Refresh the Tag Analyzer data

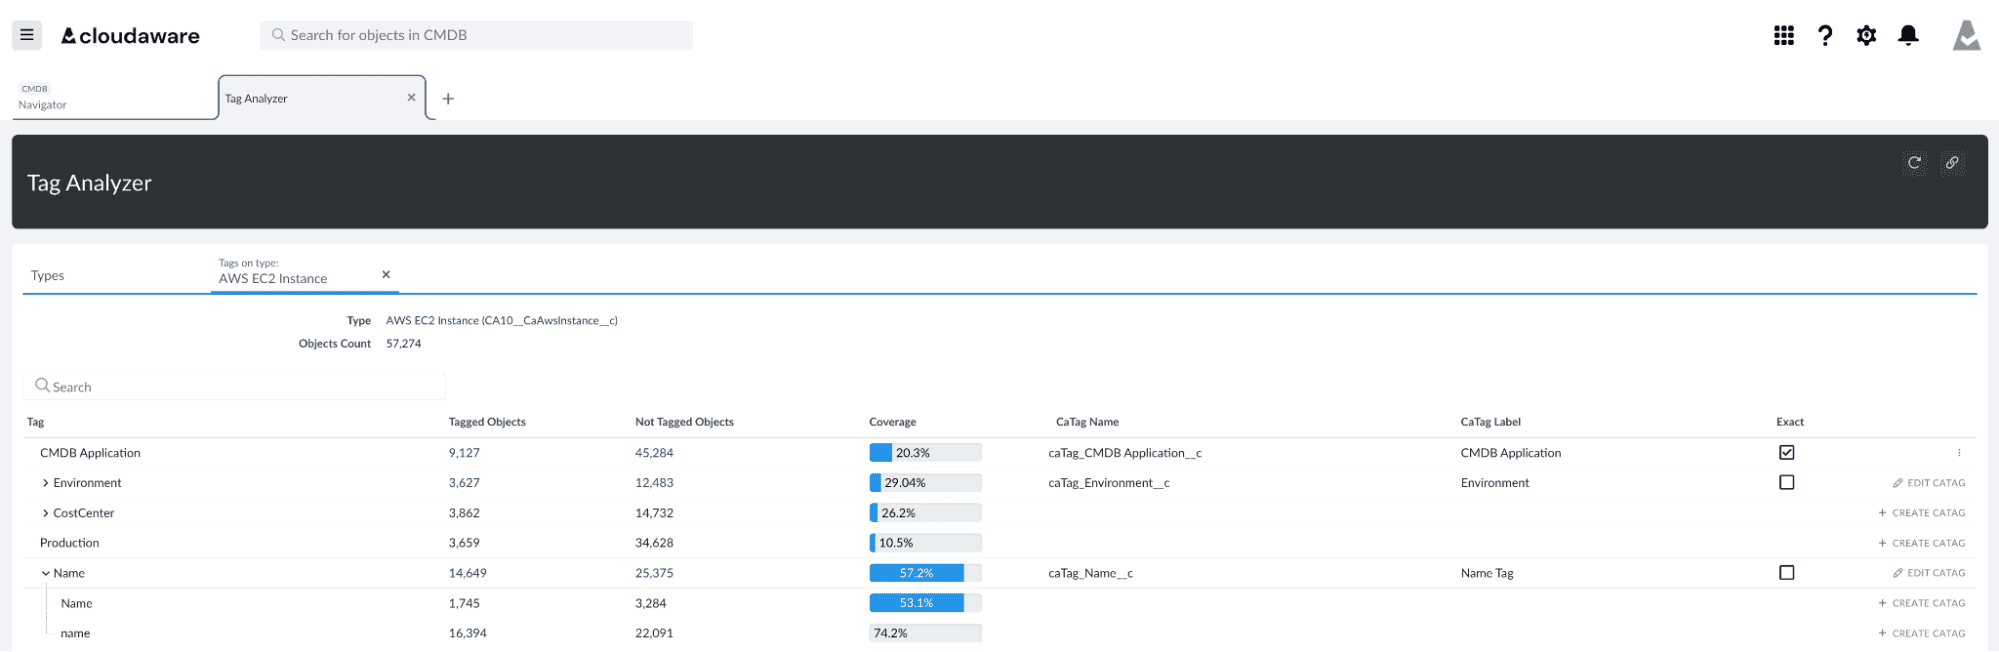pos(1914,163)
